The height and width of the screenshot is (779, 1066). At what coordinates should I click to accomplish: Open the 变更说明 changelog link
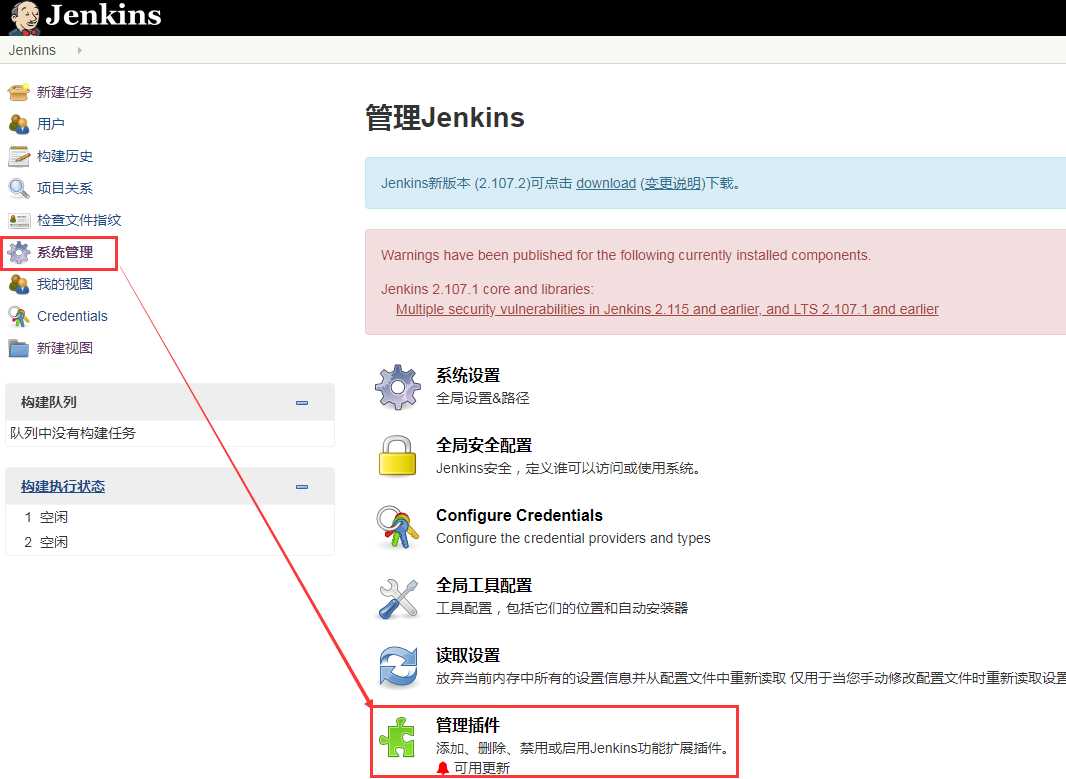click(672, 184)
